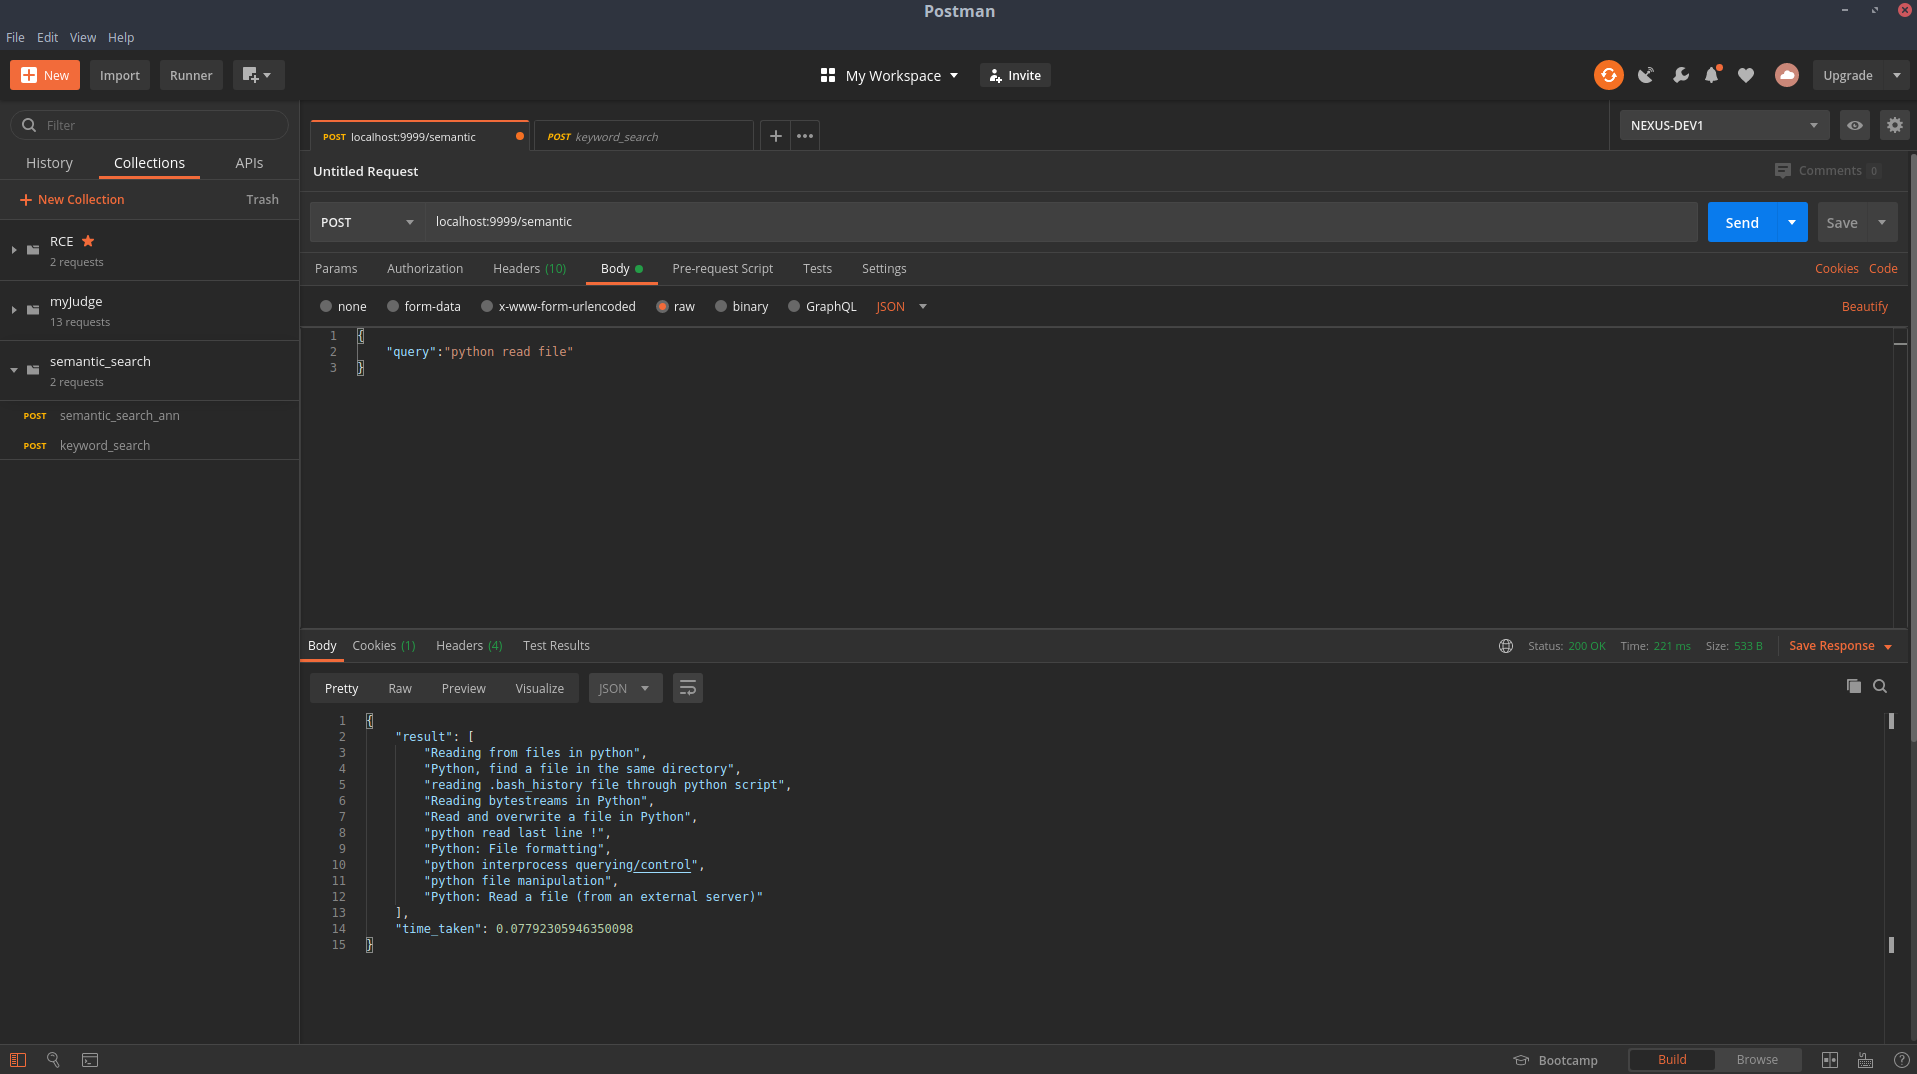The width and height of the screenshot is (1917, 1074).
Task: Add a new request tab with plus
Action: pos(775,136)
